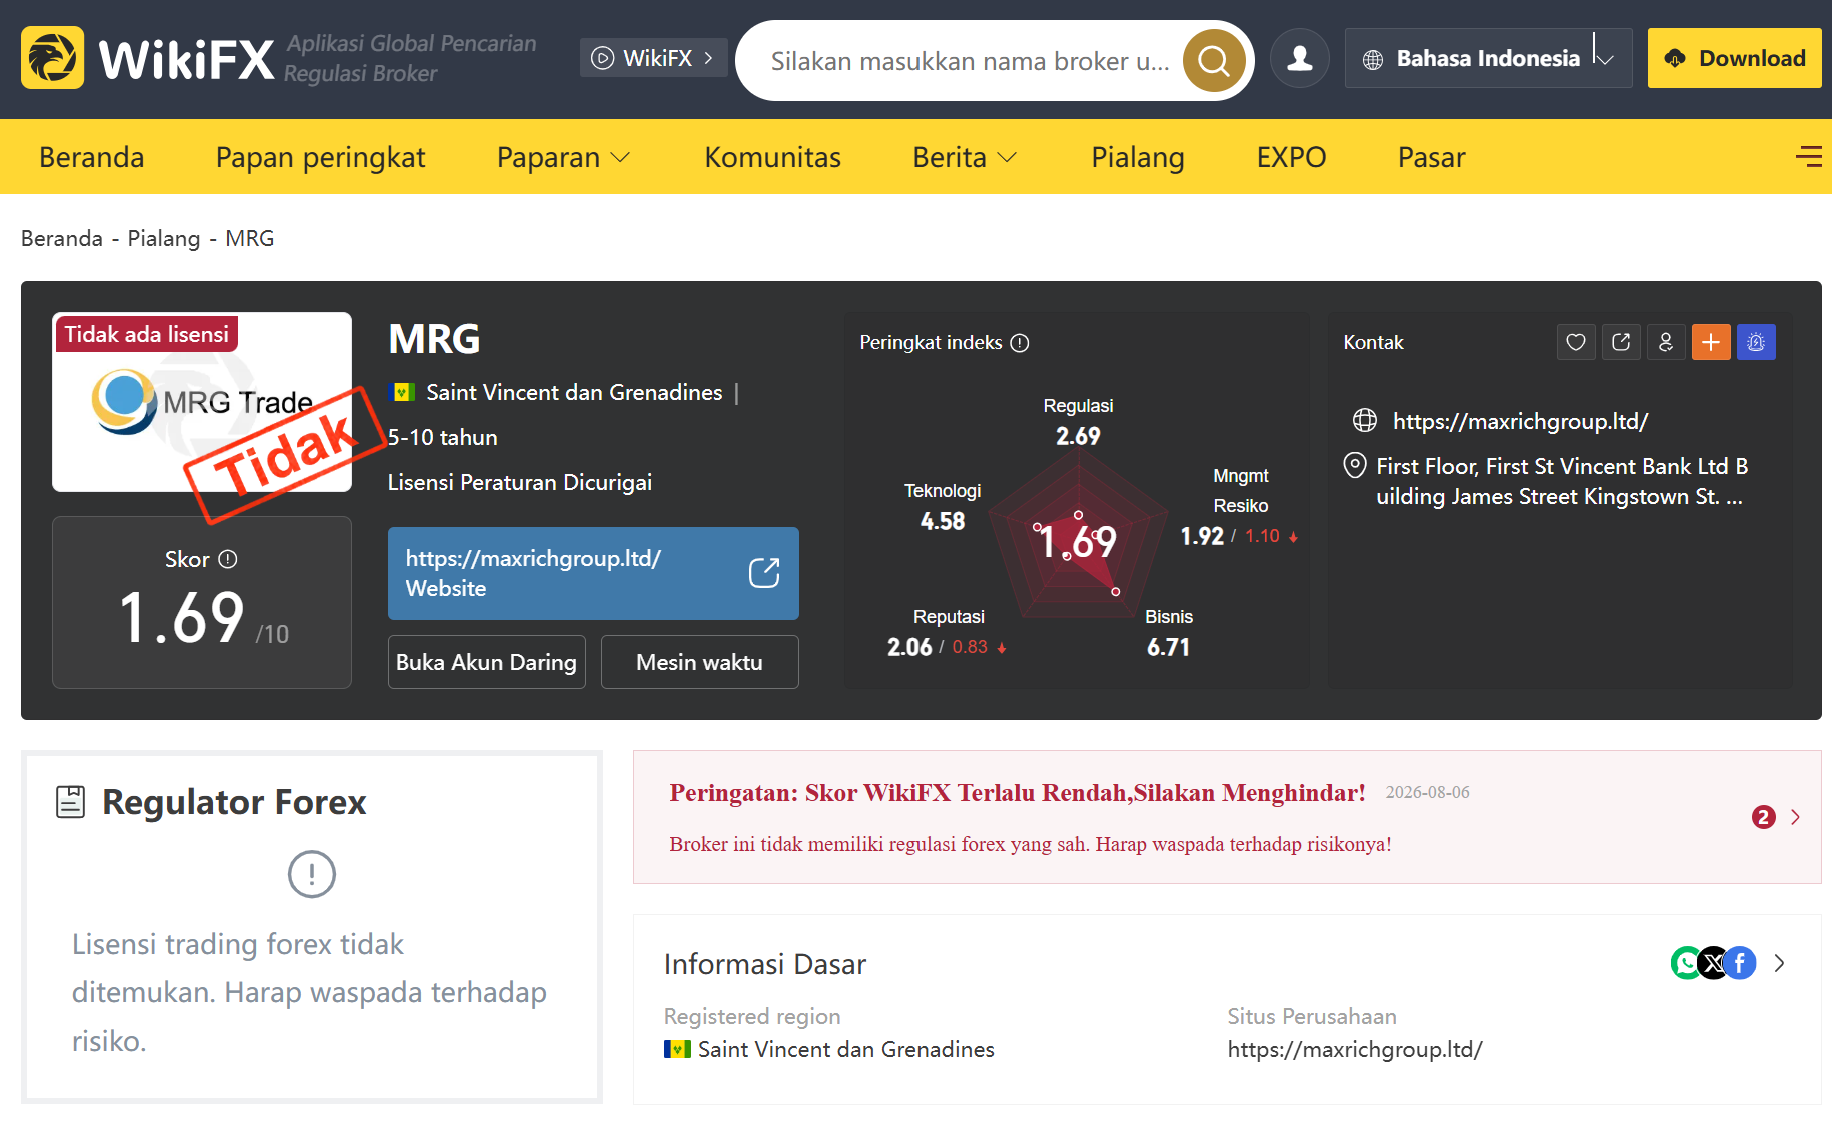Click the Download button
This screenshot has height=1124, width=1832.
point(1734,58)
